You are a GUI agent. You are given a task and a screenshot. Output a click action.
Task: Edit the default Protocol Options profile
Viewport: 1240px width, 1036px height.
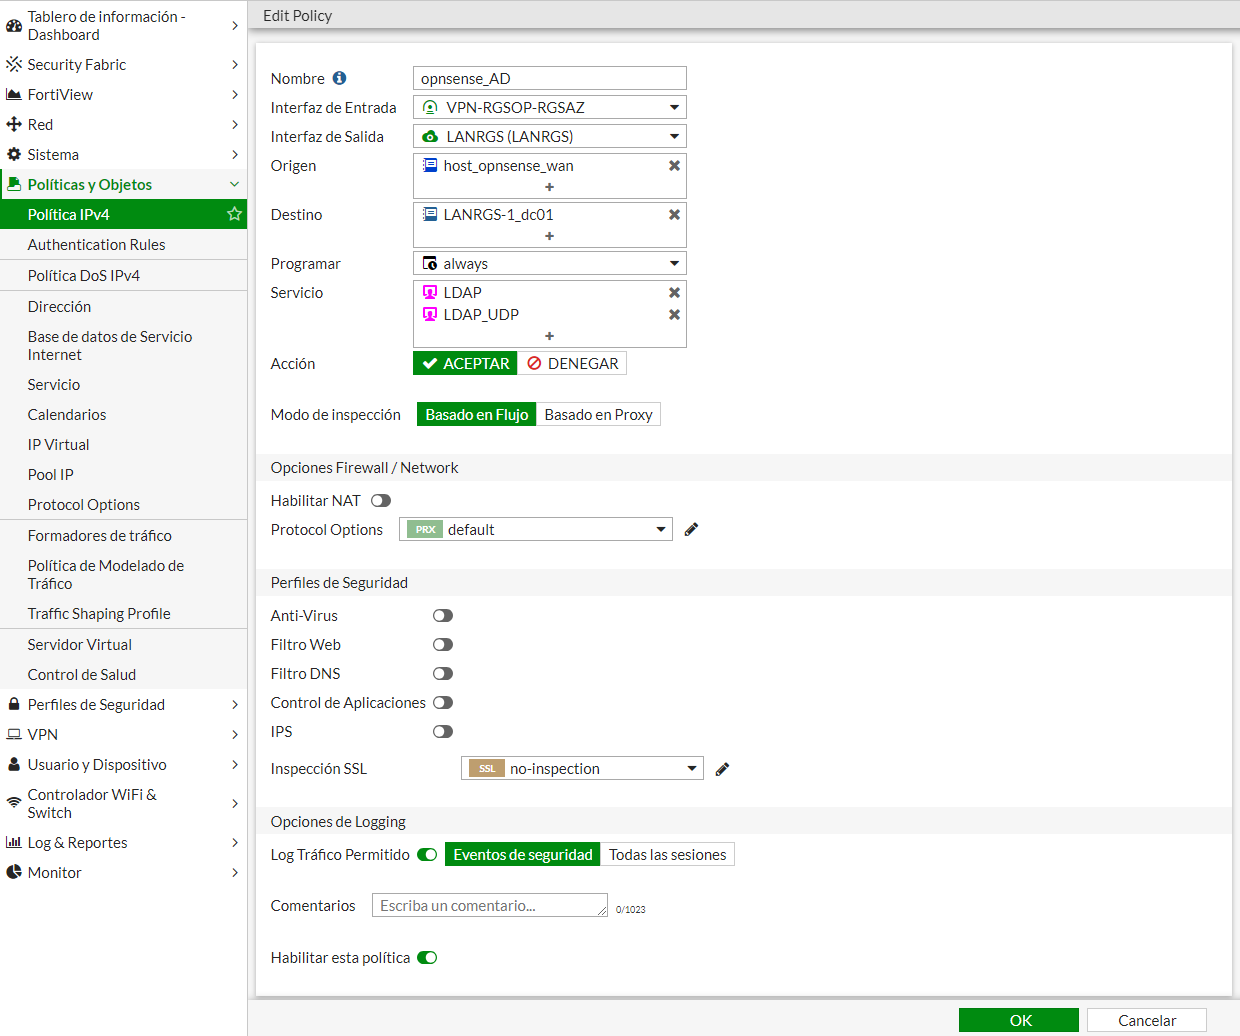[690, 529]
